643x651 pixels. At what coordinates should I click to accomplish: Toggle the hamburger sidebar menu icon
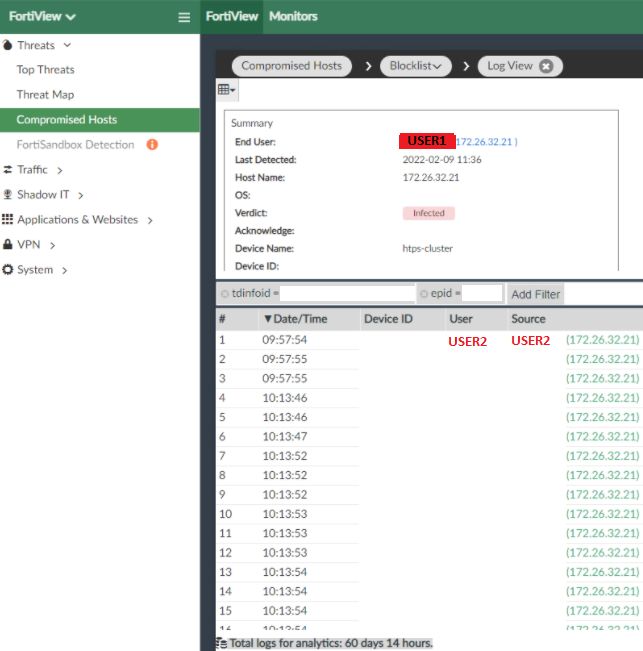point(184,17)
